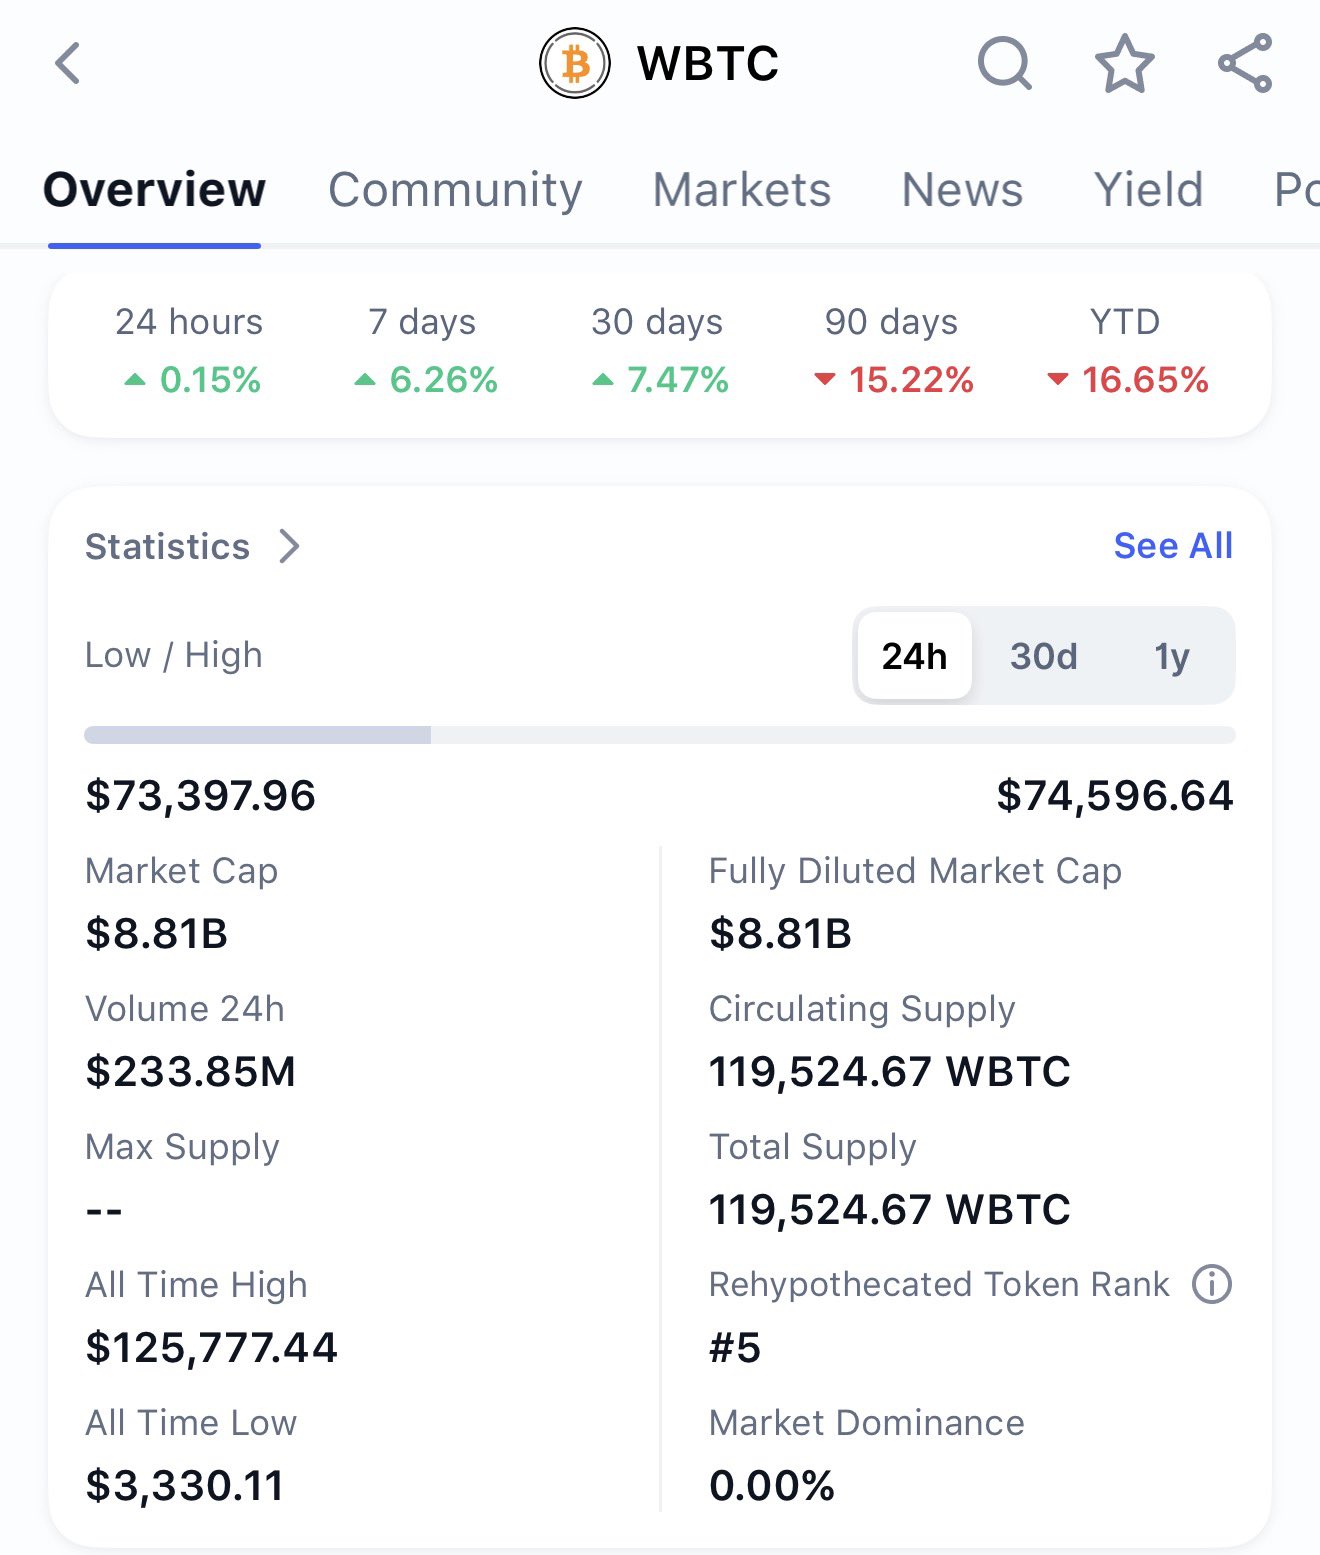Switch low/high range to 1y
Viewport: 1320px width, 1555px height.
point(1171,656)
